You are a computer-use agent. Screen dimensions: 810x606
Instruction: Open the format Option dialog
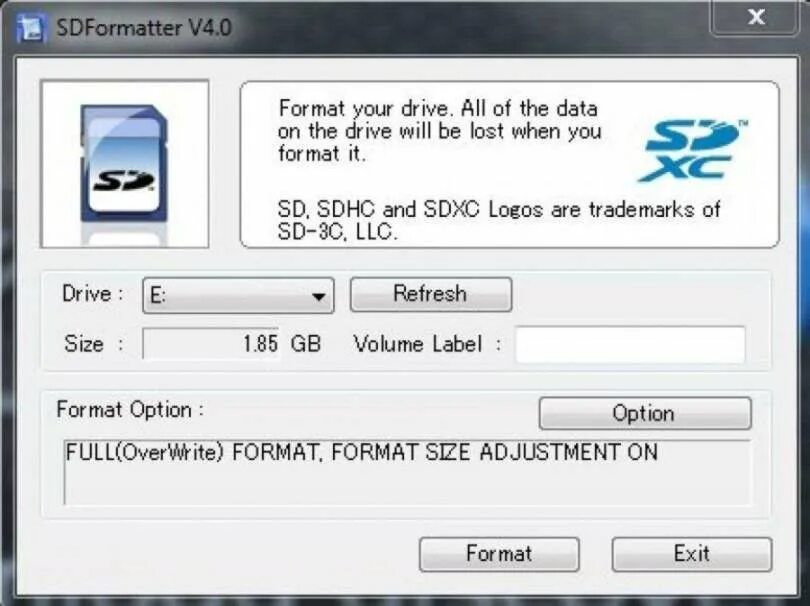pos(645,413)
